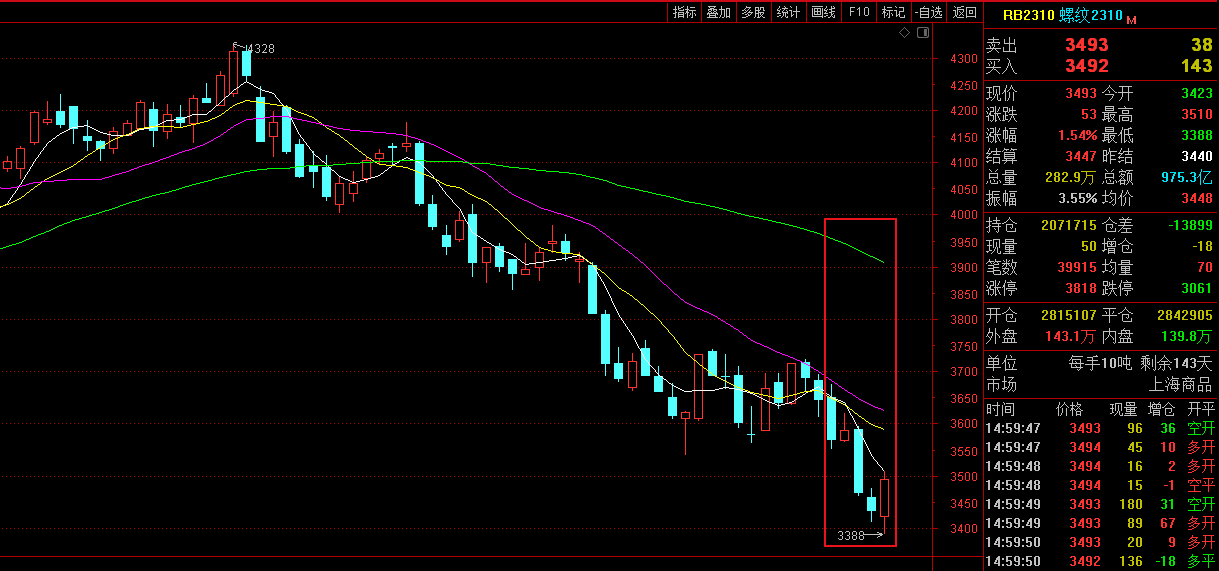
Task: Click the red M marker next to 螺纹2310
Action: click(1131, 19)
